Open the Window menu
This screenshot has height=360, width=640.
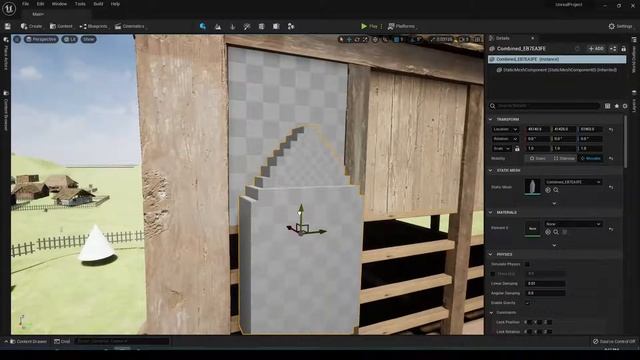tap(59, 4)
